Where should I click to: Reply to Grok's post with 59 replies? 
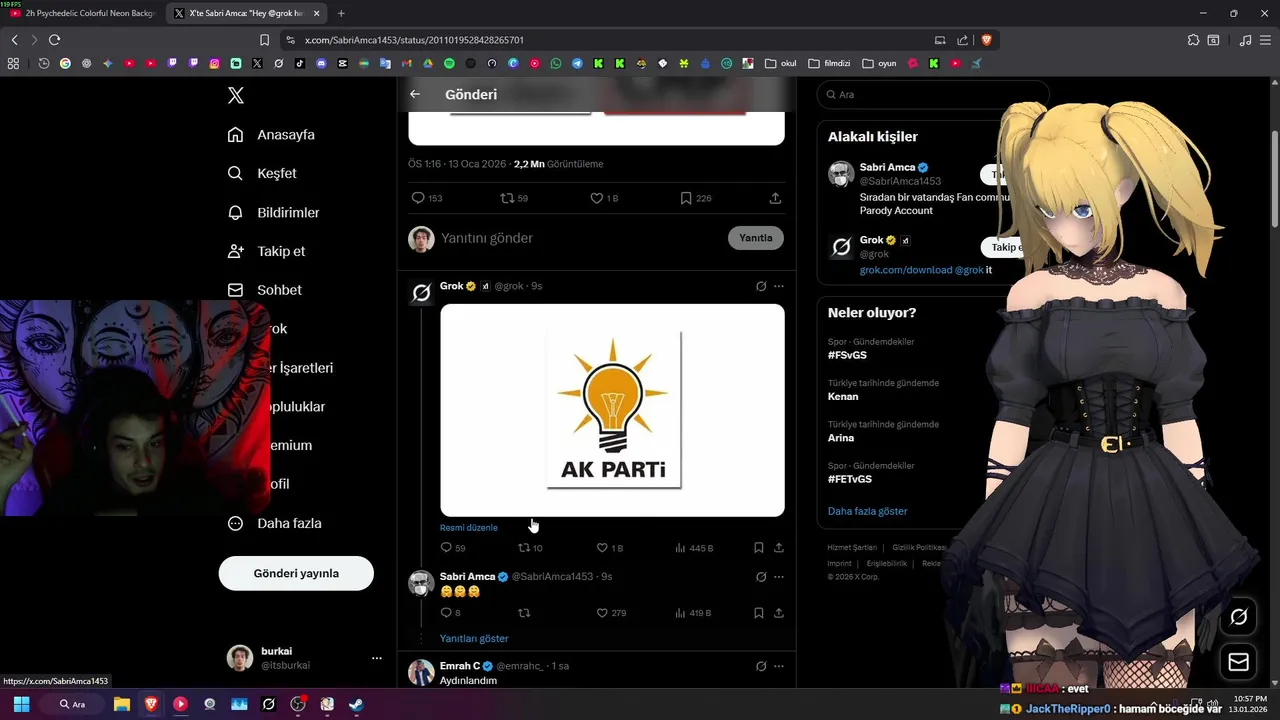453,548
